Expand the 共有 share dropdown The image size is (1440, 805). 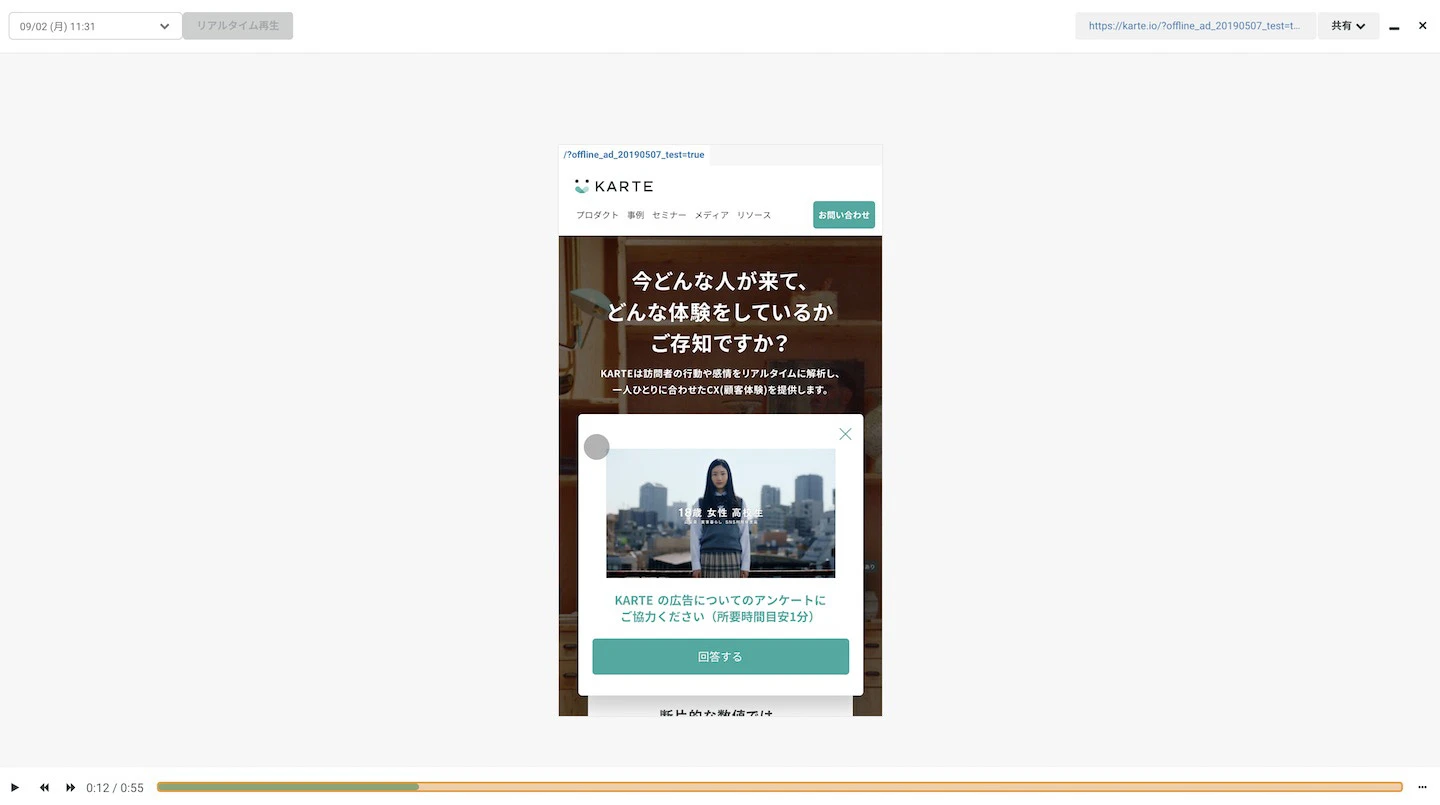point(1348,26)
